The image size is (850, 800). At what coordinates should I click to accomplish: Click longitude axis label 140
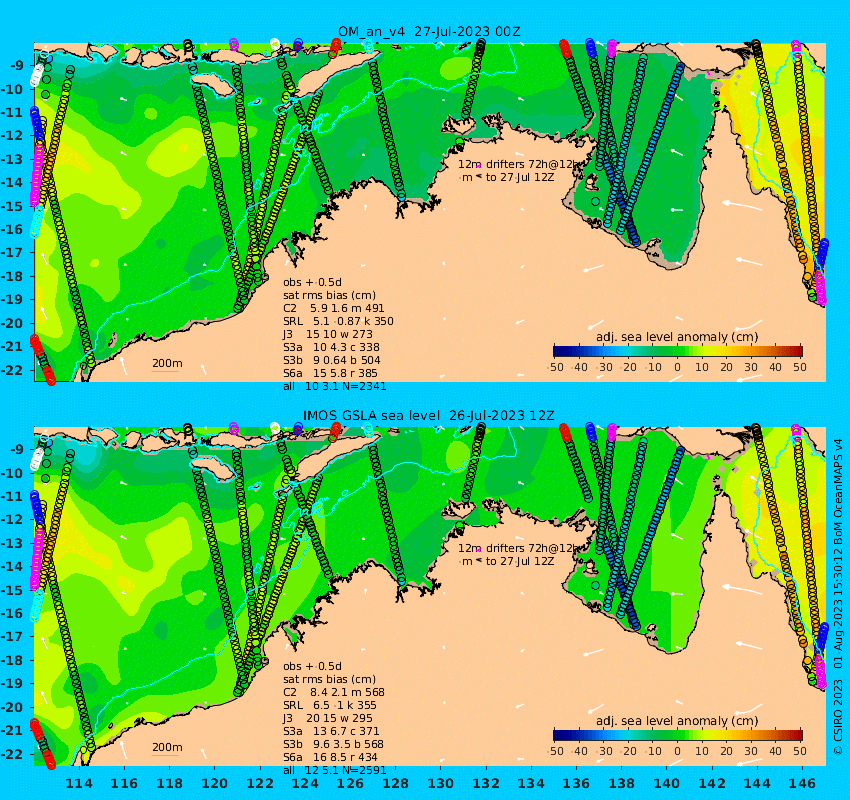(667, 783)
